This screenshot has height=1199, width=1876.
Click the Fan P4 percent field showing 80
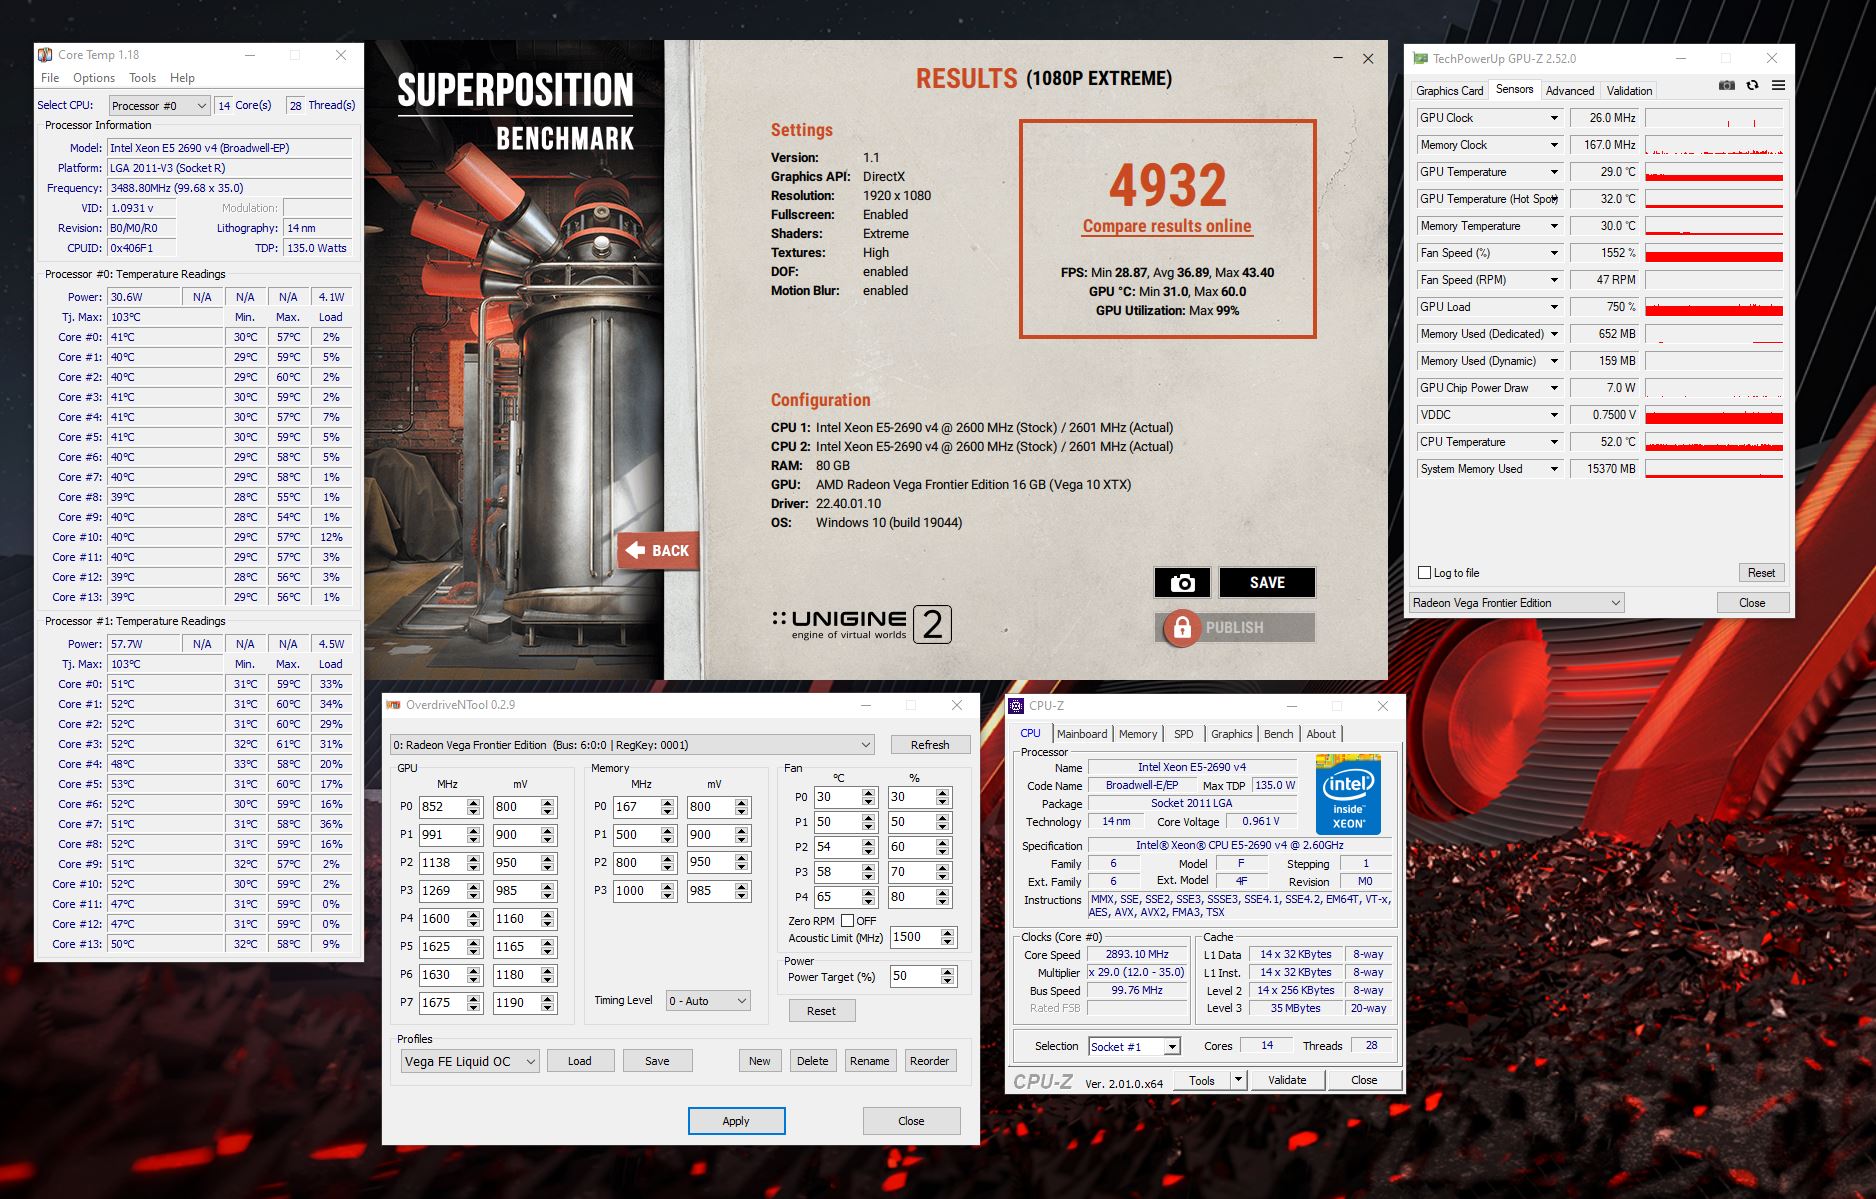910,897
